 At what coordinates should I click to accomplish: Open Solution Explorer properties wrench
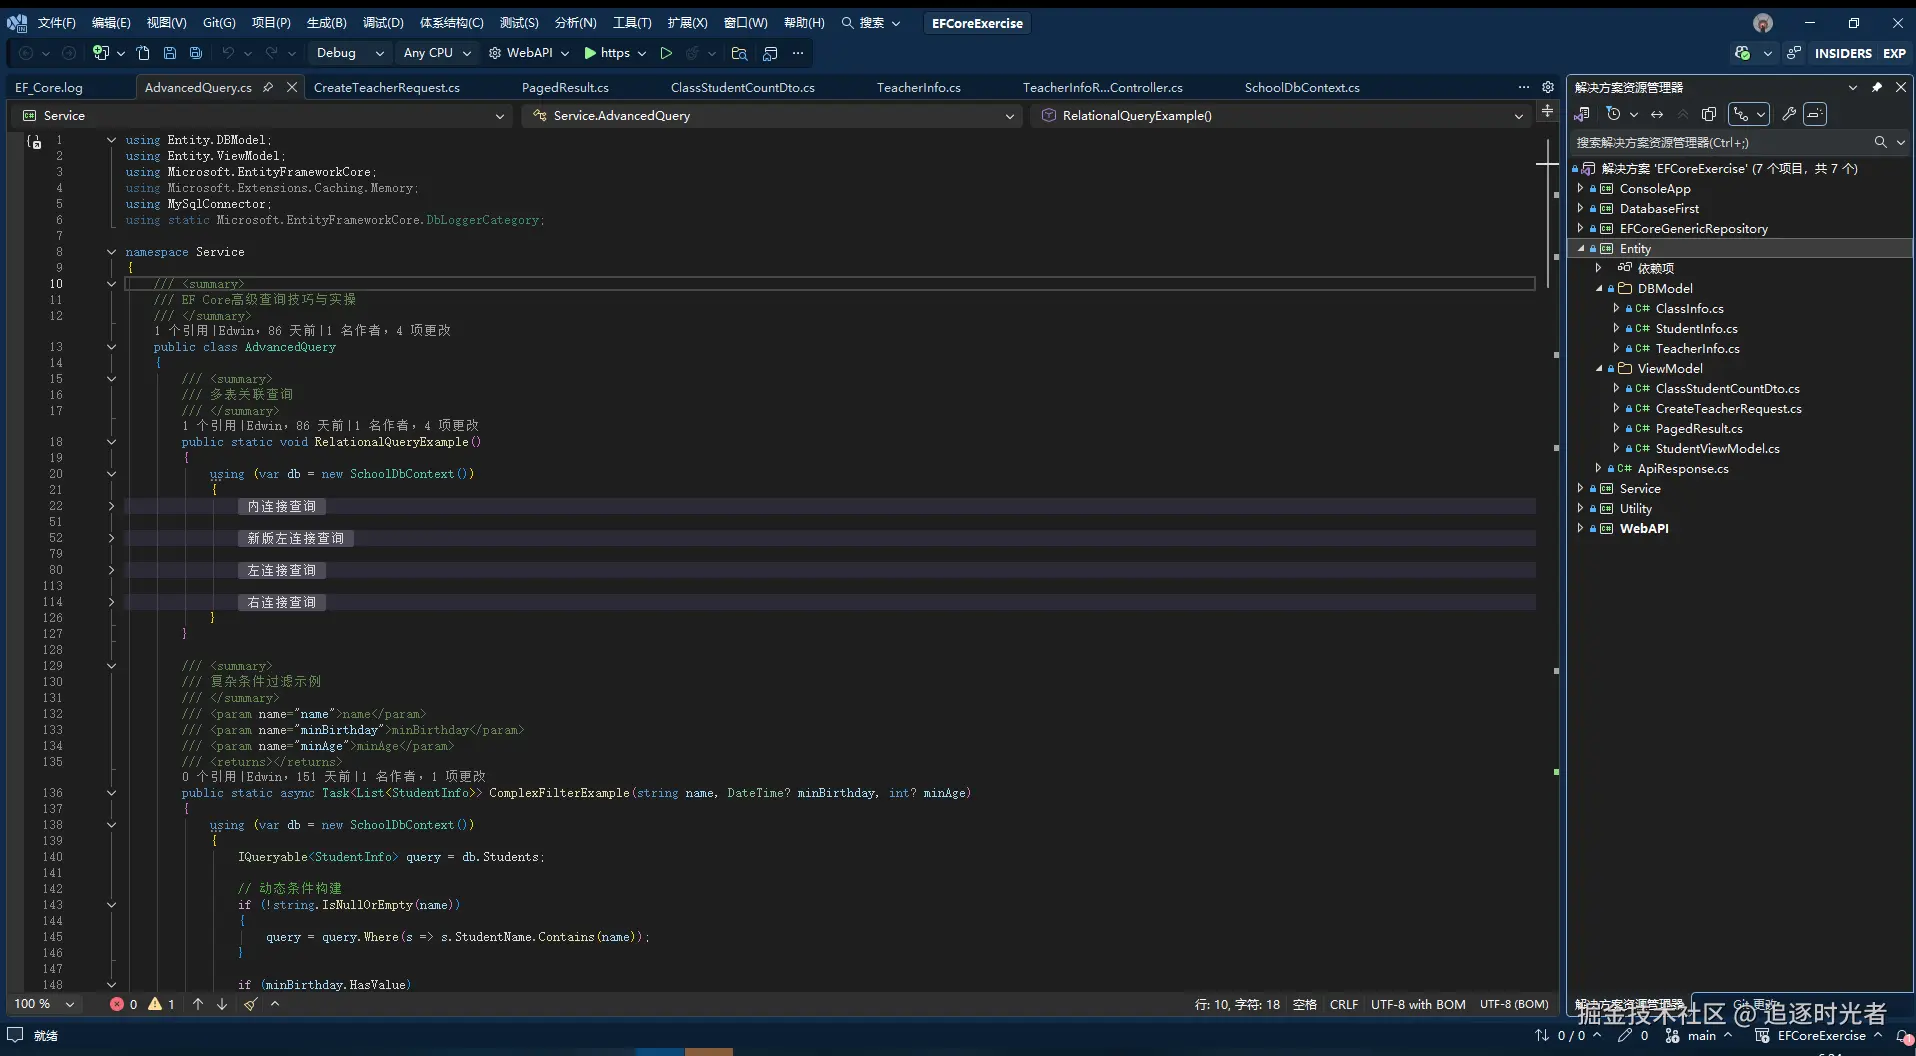pyautogui.click(x=1789, y=114)
